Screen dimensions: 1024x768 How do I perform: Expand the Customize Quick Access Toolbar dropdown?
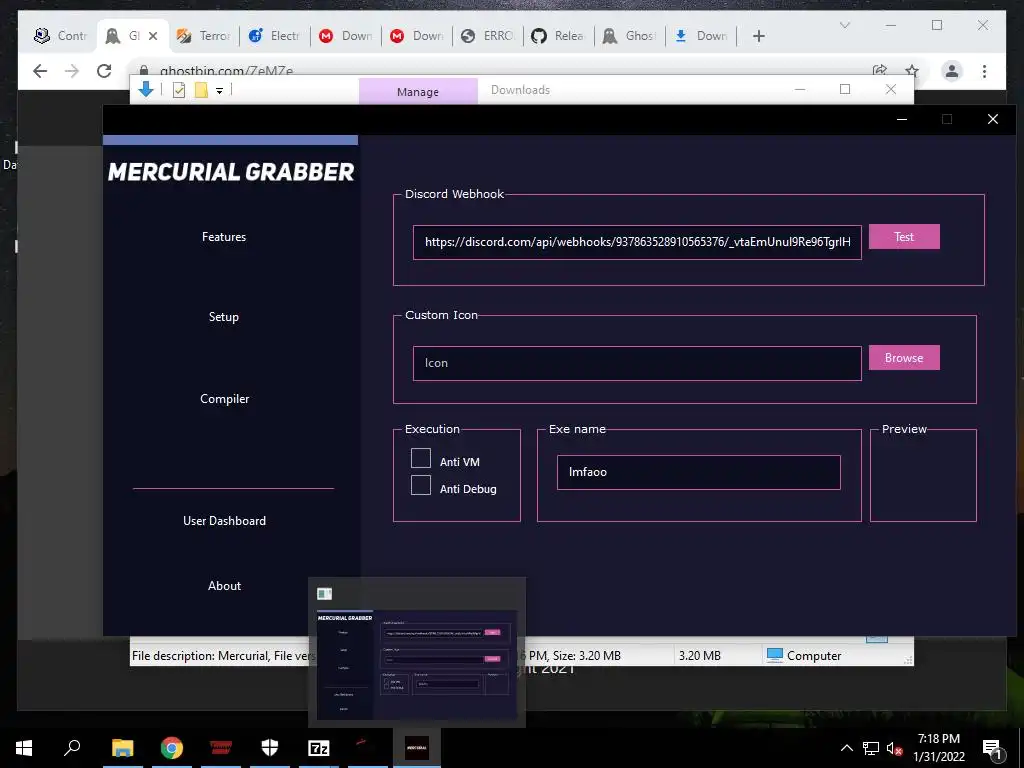(219, 91)
